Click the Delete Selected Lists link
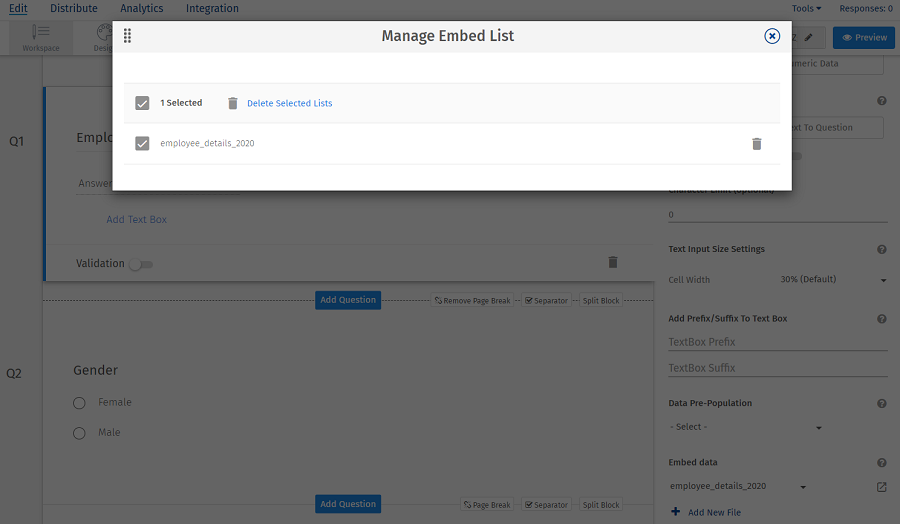 pyautogui.click(x=290, y=103)
